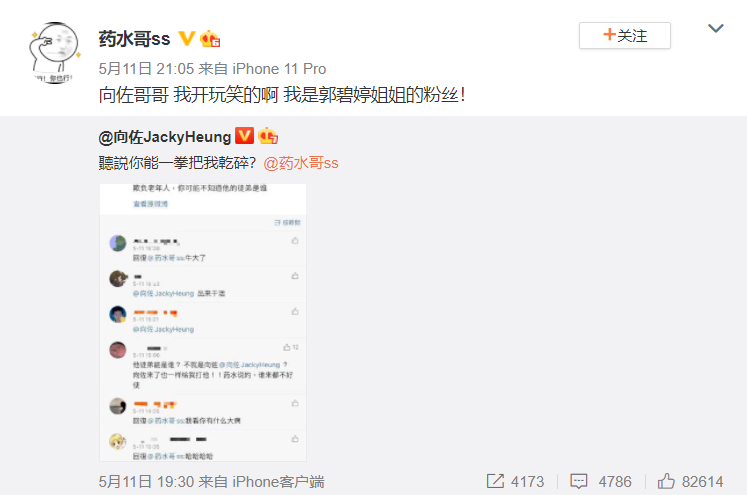Click the 4786 comment count
This screenshot has width=747, height=495.
(615, 482)
